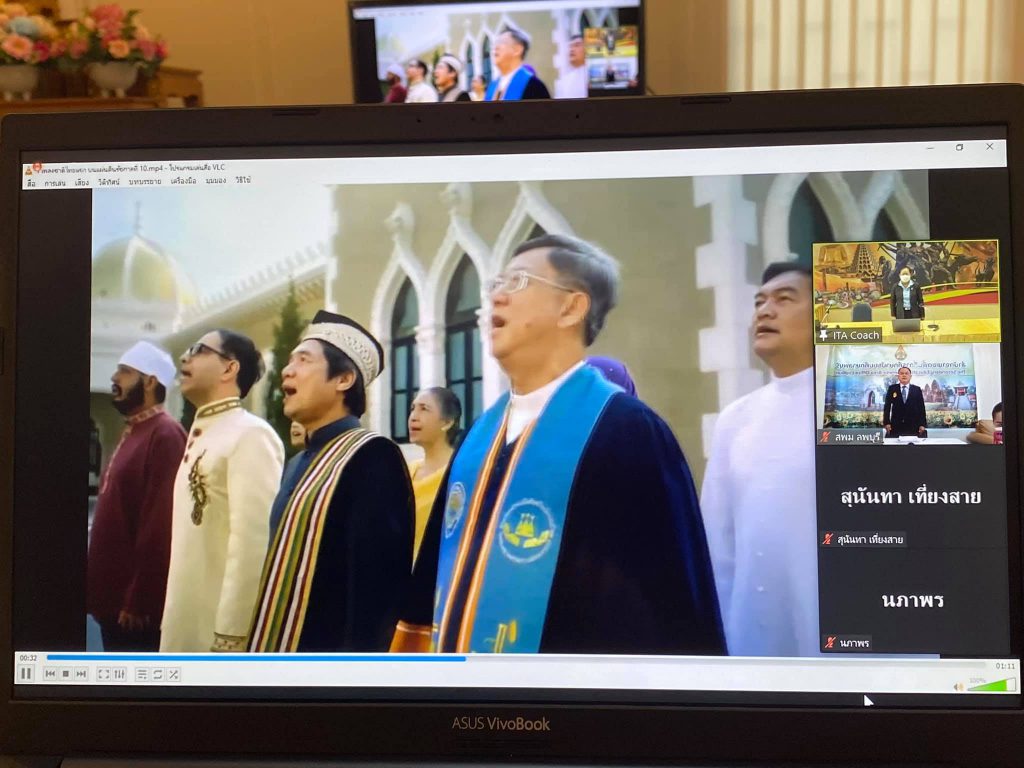Click the pin icon beside ITA Coach
Viewport: 1024px width, 768px height.
(x=823, y=335)
